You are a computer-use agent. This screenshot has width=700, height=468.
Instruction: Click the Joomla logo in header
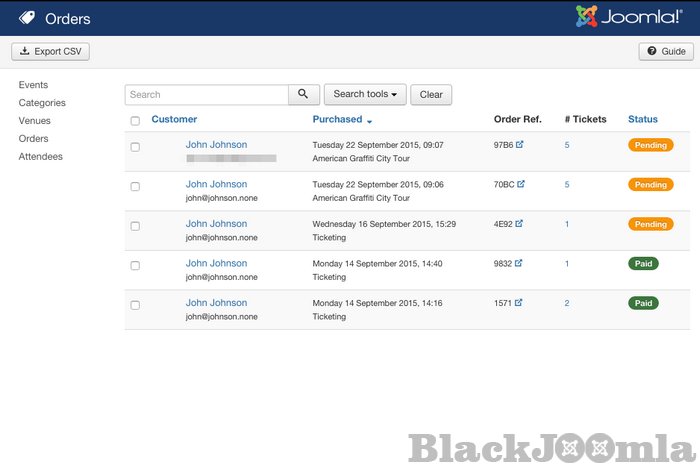pyautogui.click(x=629, y=18)
